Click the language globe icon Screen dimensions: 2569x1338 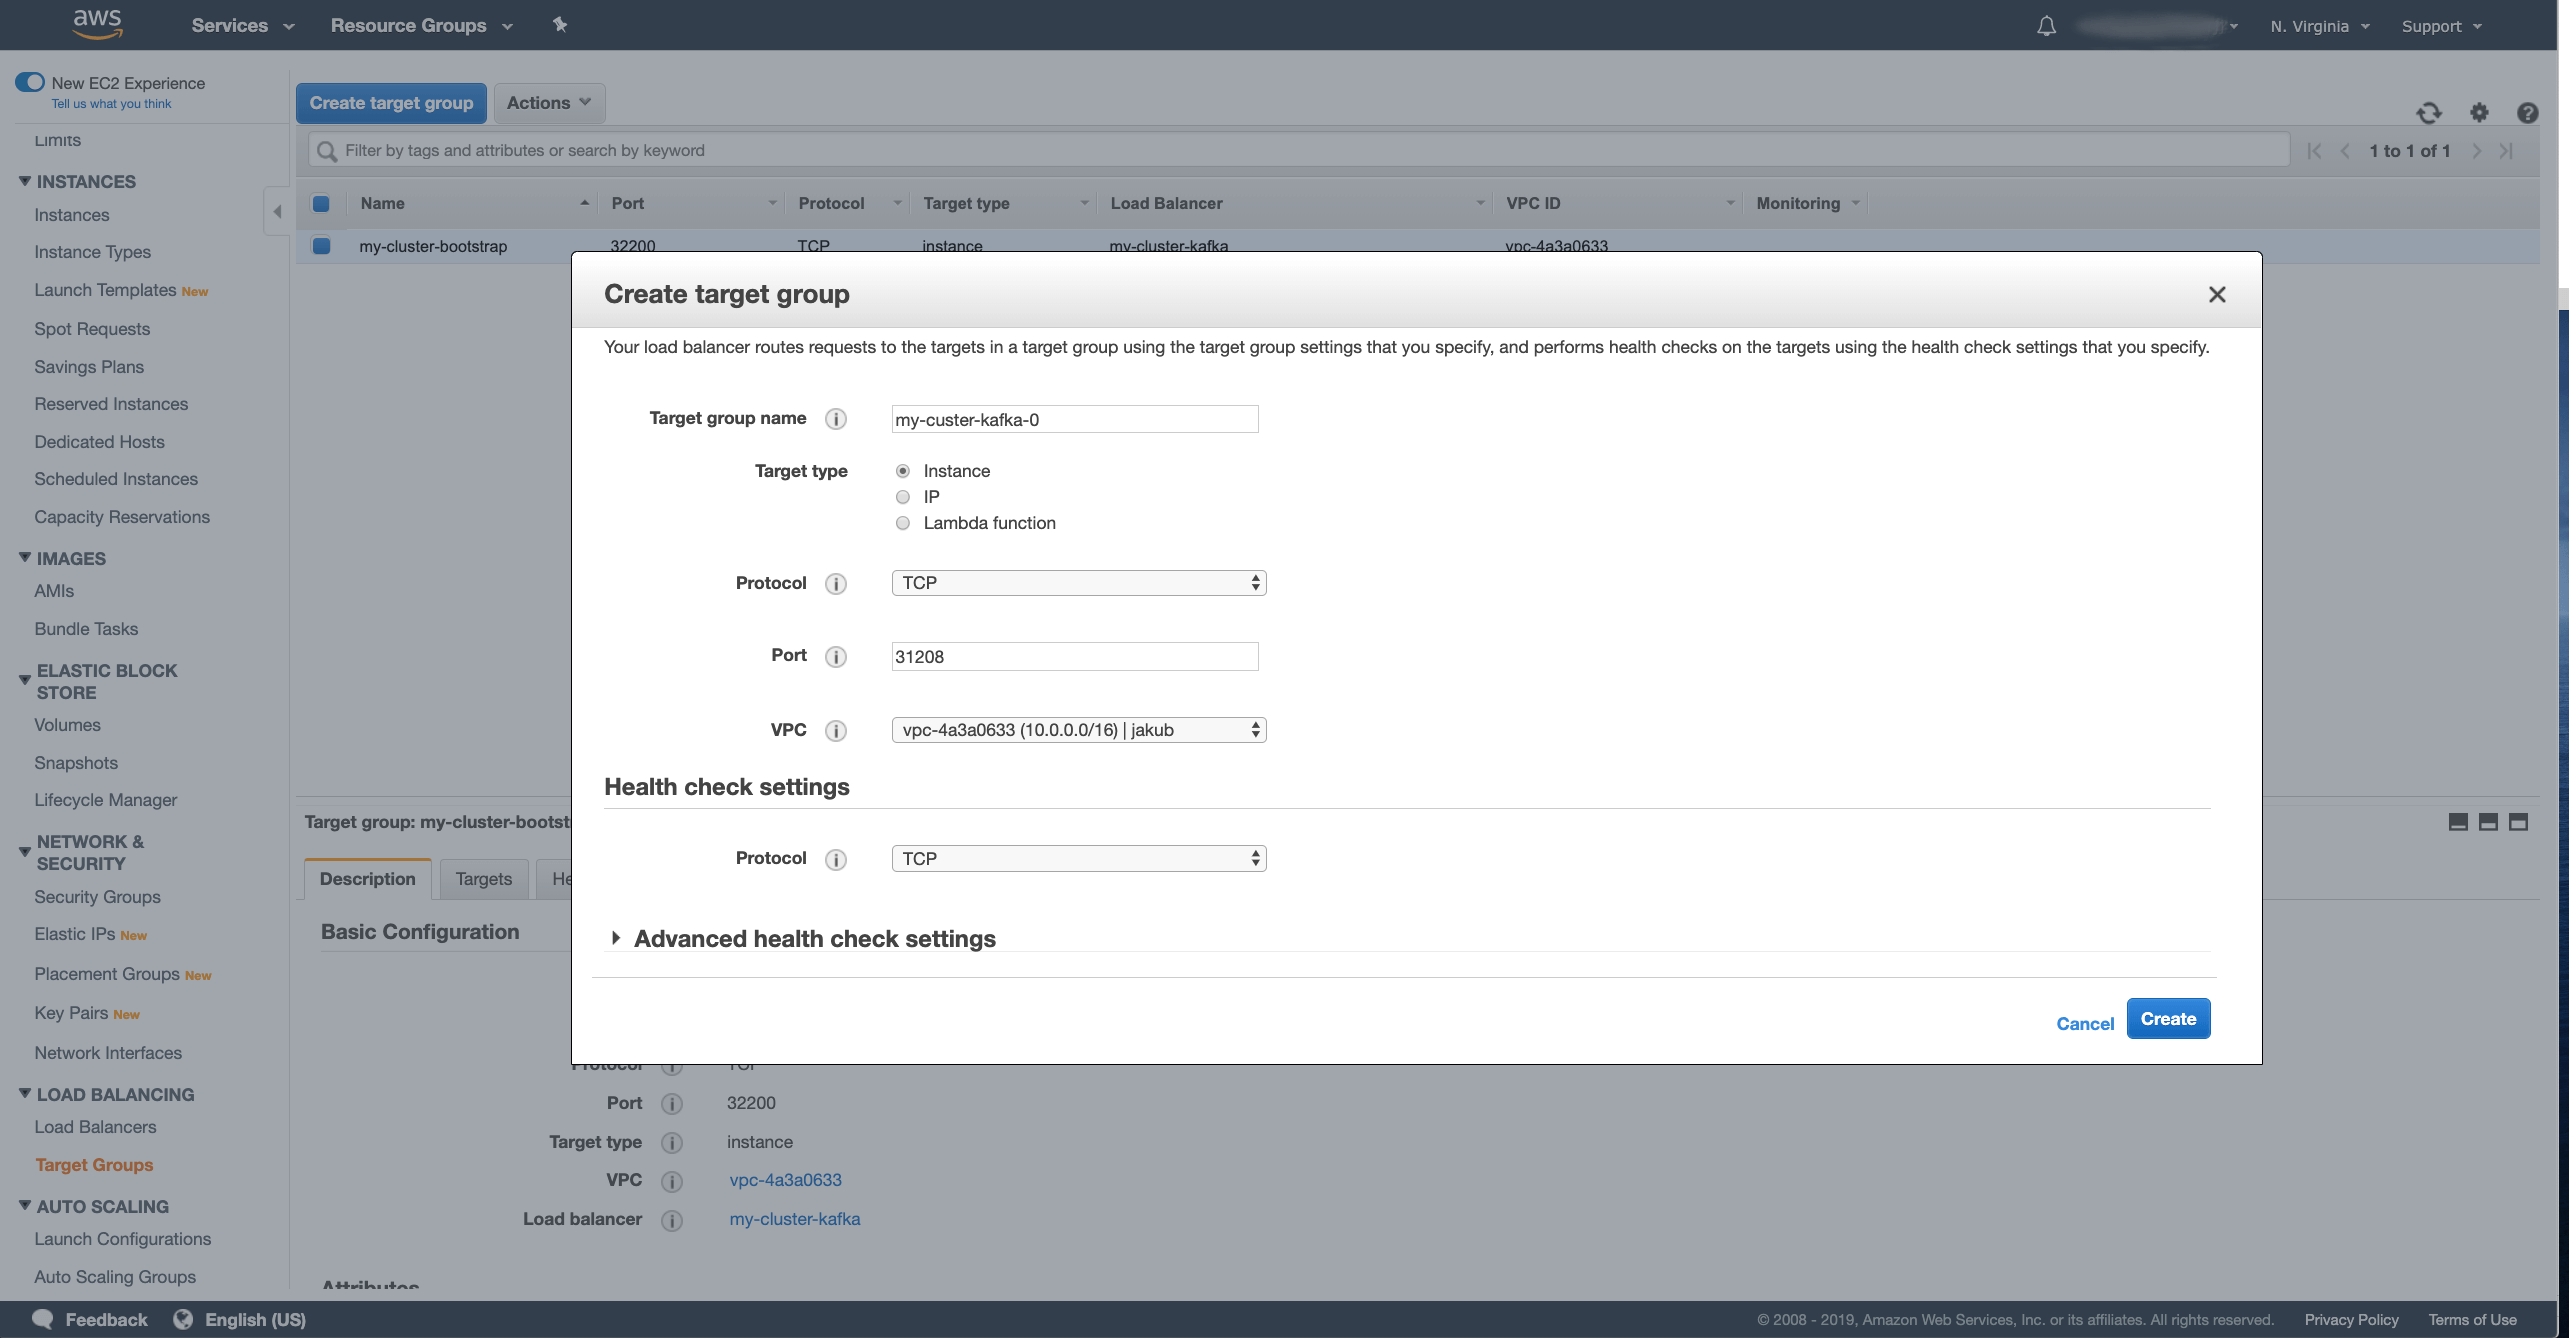[183, 1319]
